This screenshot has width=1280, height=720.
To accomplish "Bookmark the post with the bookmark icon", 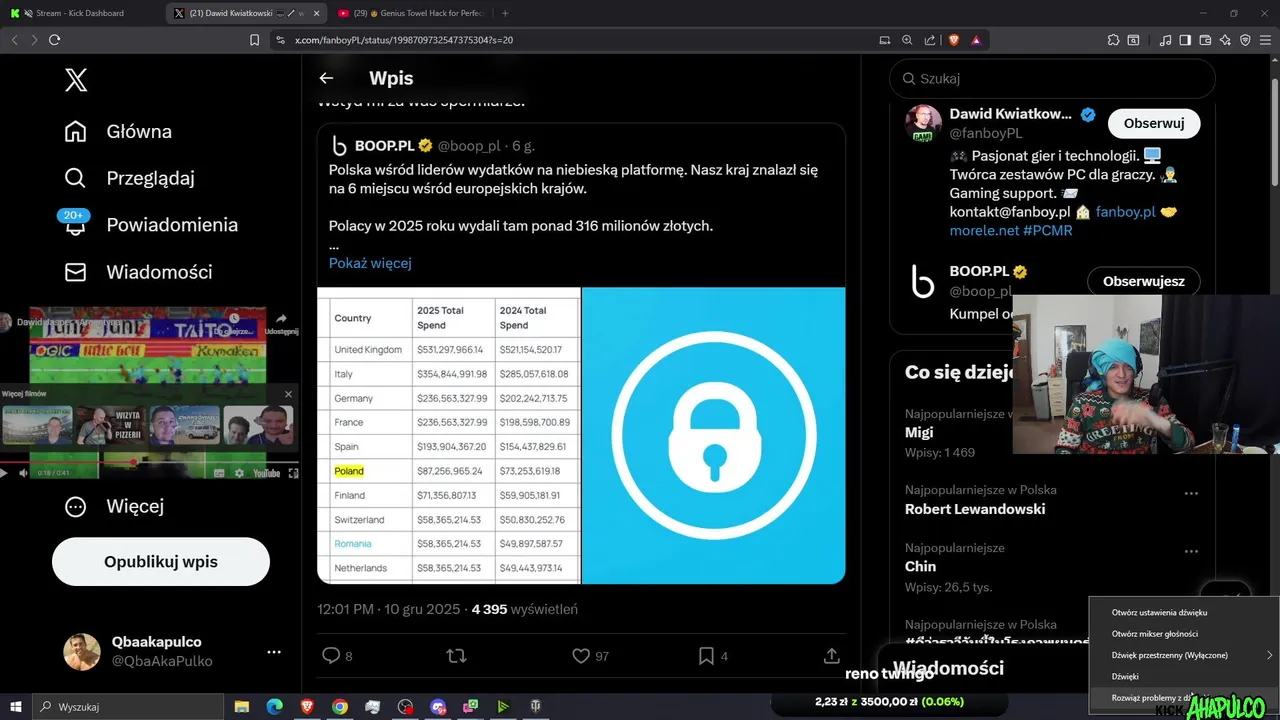I will coord(706,656).
